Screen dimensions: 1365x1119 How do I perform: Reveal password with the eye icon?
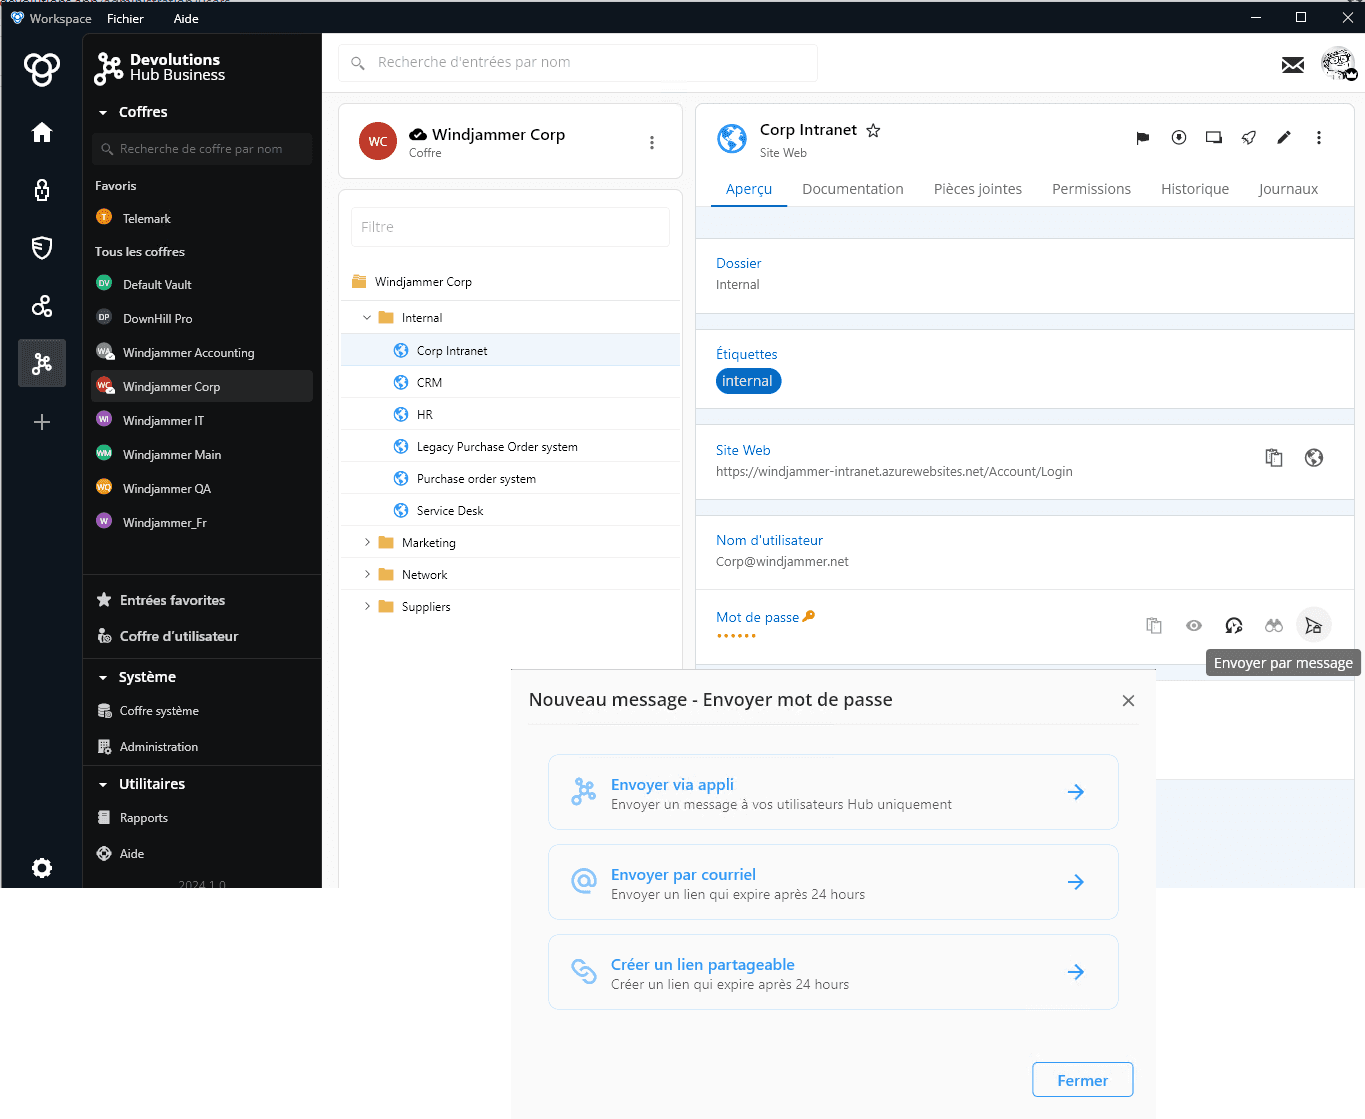tap(1194, 626)
